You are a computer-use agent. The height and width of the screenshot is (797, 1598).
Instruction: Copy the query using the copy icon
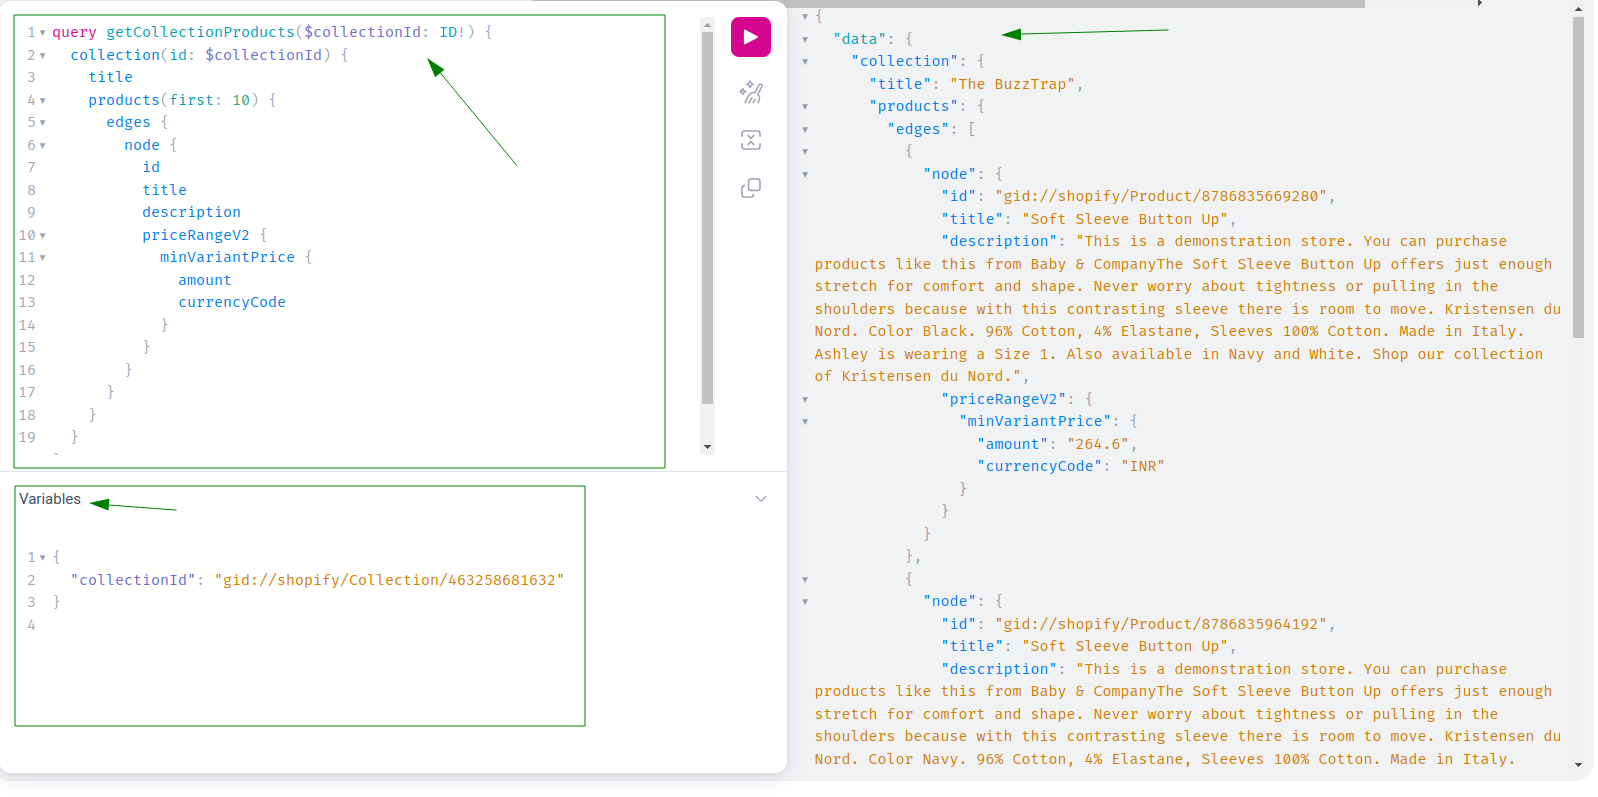(x=750, y=188)
